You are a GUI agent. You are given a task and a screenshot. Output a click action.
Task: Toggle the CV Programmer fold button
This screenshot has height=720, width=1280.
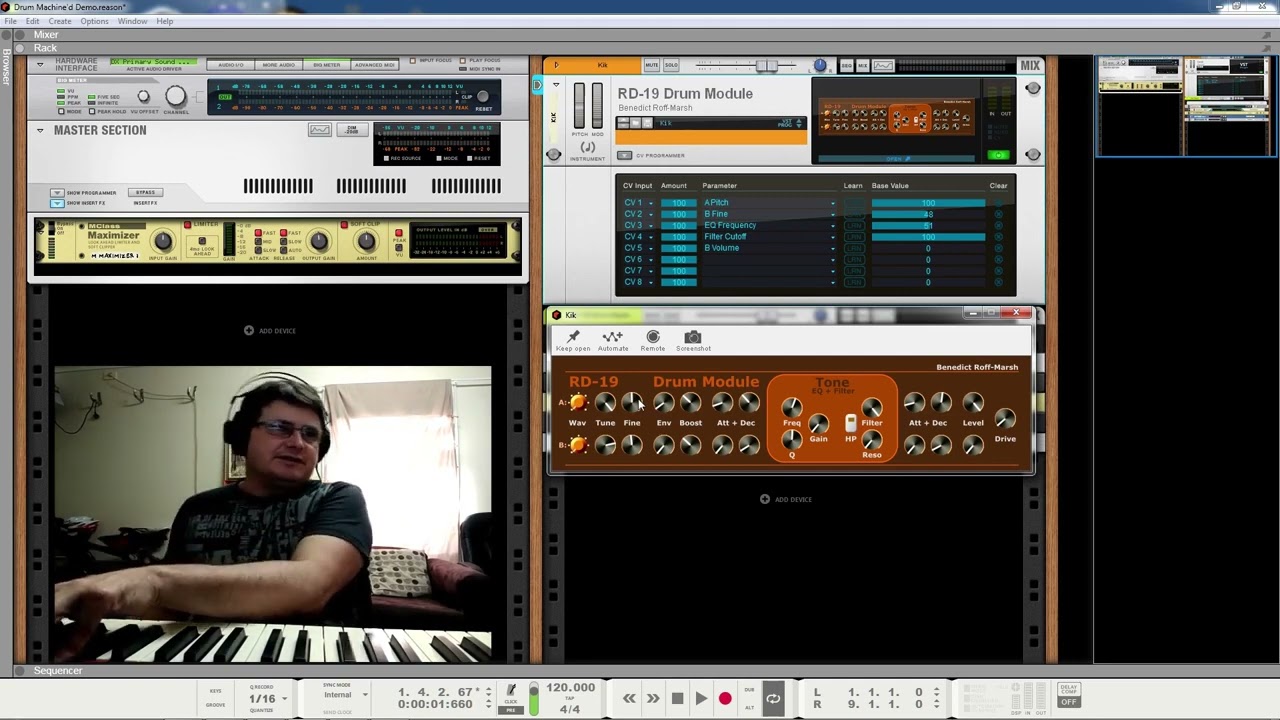tap(624, 155)
